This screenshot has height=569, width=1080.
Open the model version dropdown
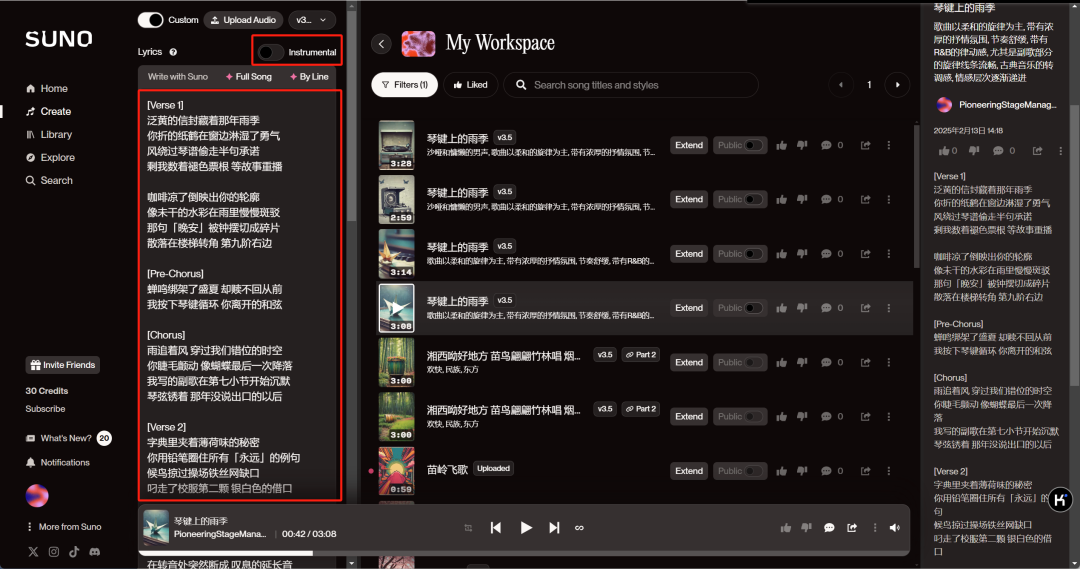click(x=311, y=20)
